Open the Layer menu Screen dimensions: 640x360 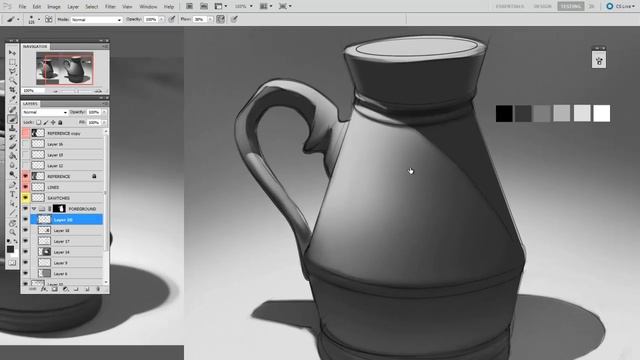pos(73,7)
